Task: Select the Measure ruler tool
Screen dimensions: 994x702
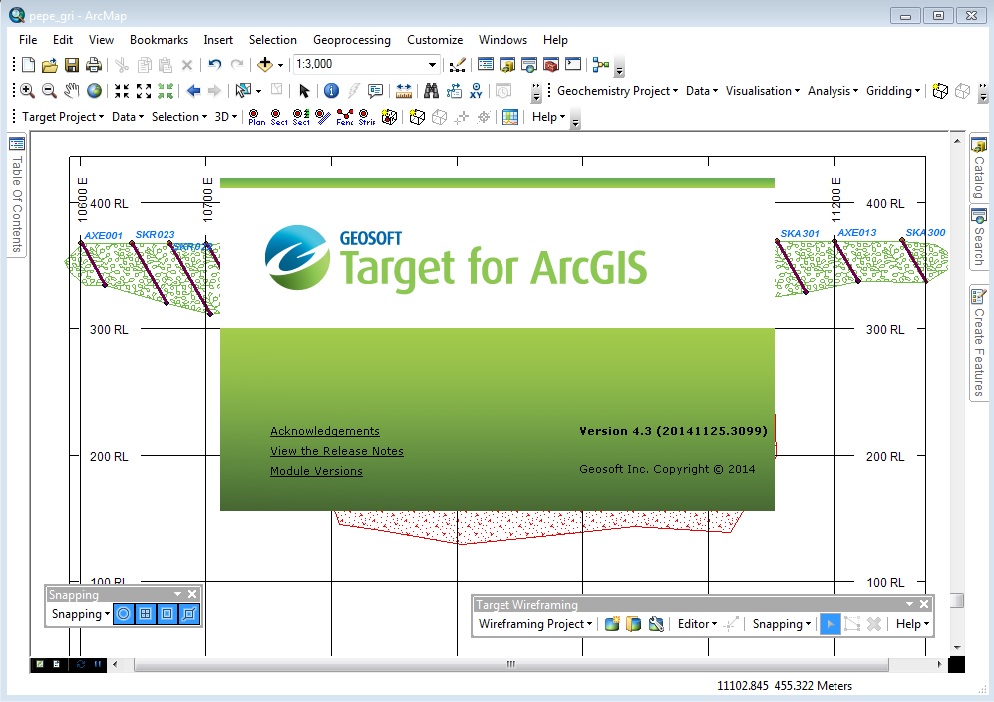Action: coord(404,91)
